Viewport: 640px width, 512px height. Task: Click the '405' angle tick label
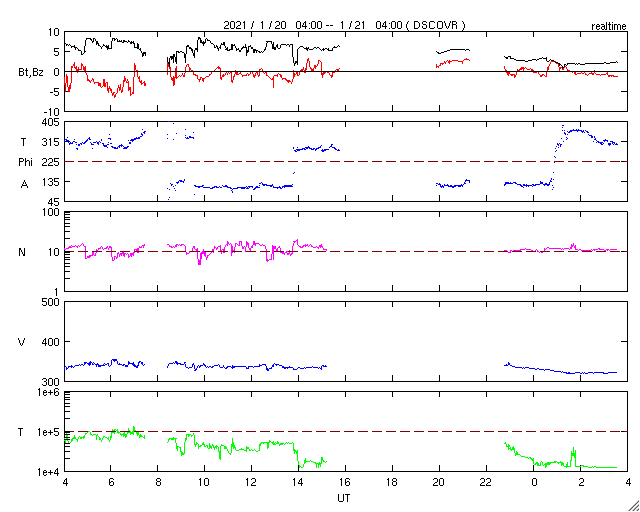tap(52, 122)
